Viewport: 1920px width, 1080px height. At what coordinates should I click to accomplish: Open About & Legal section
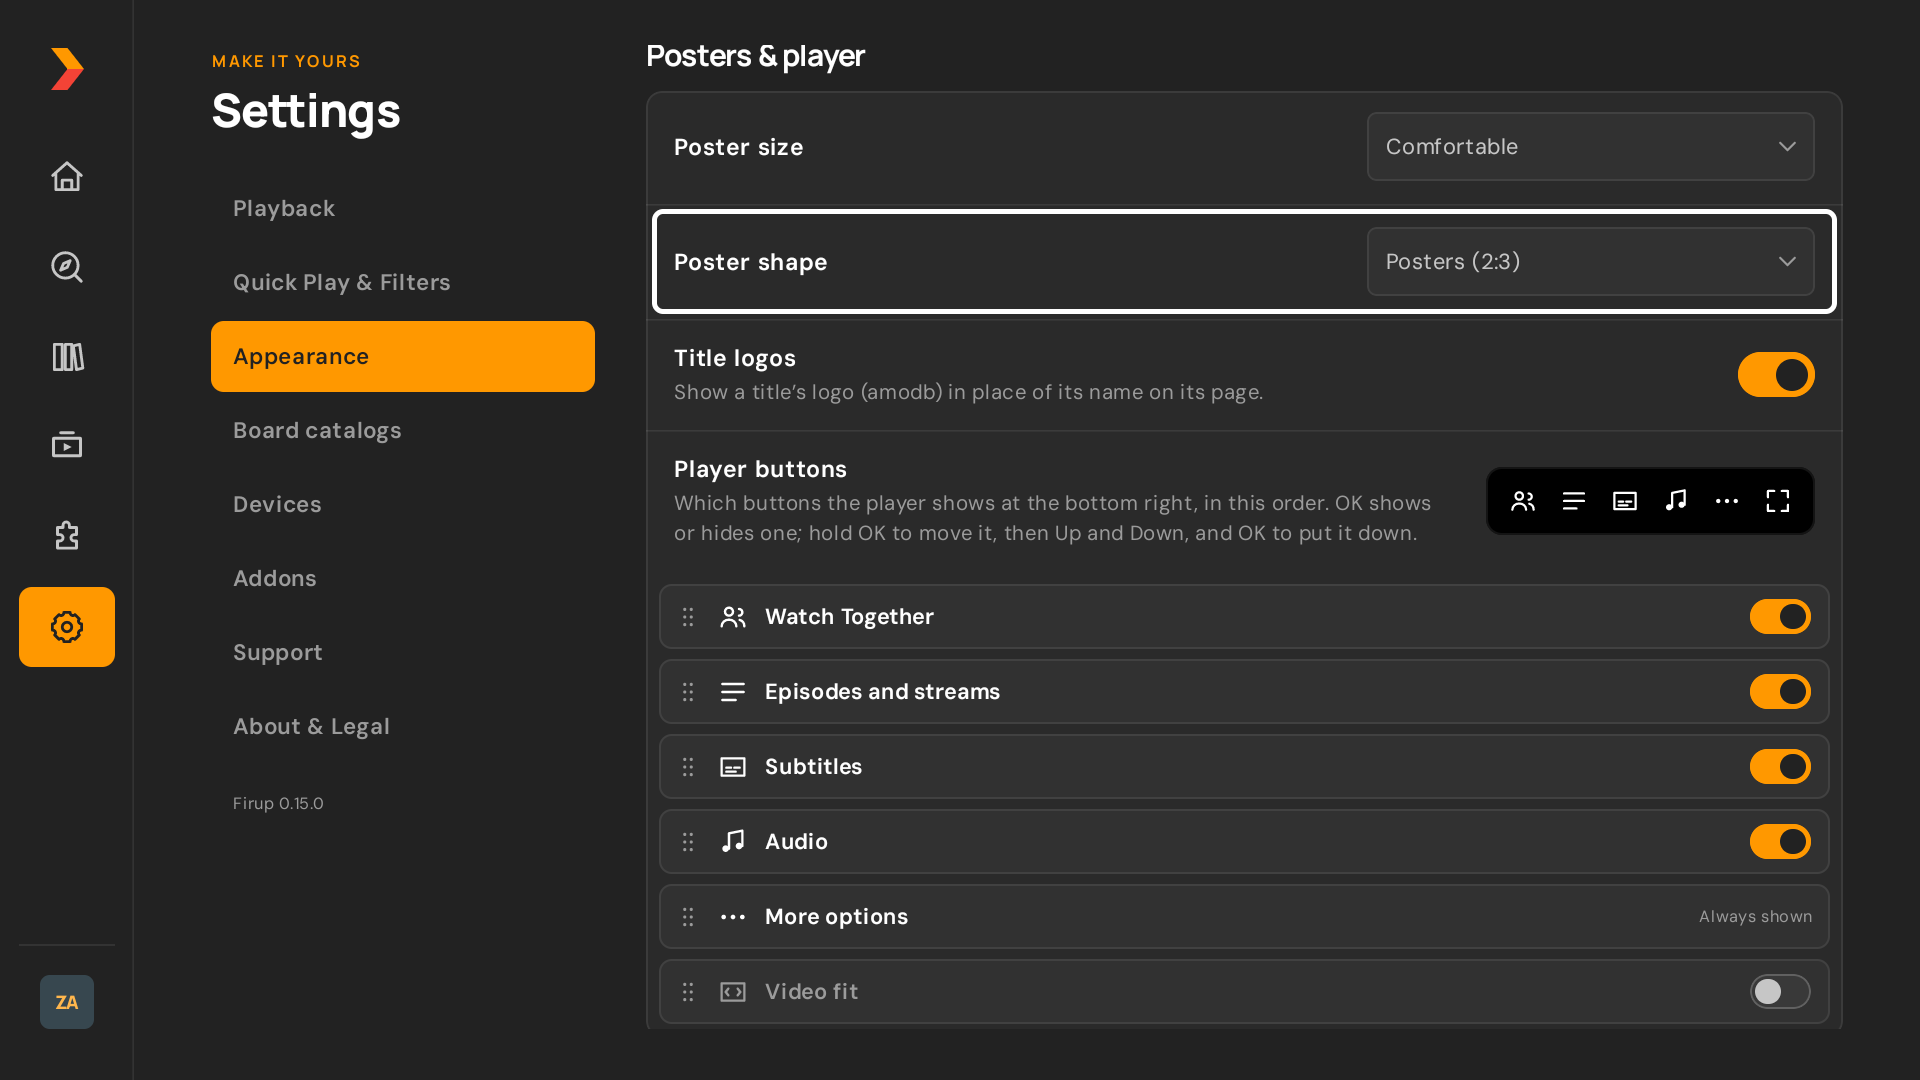(403, 727)
